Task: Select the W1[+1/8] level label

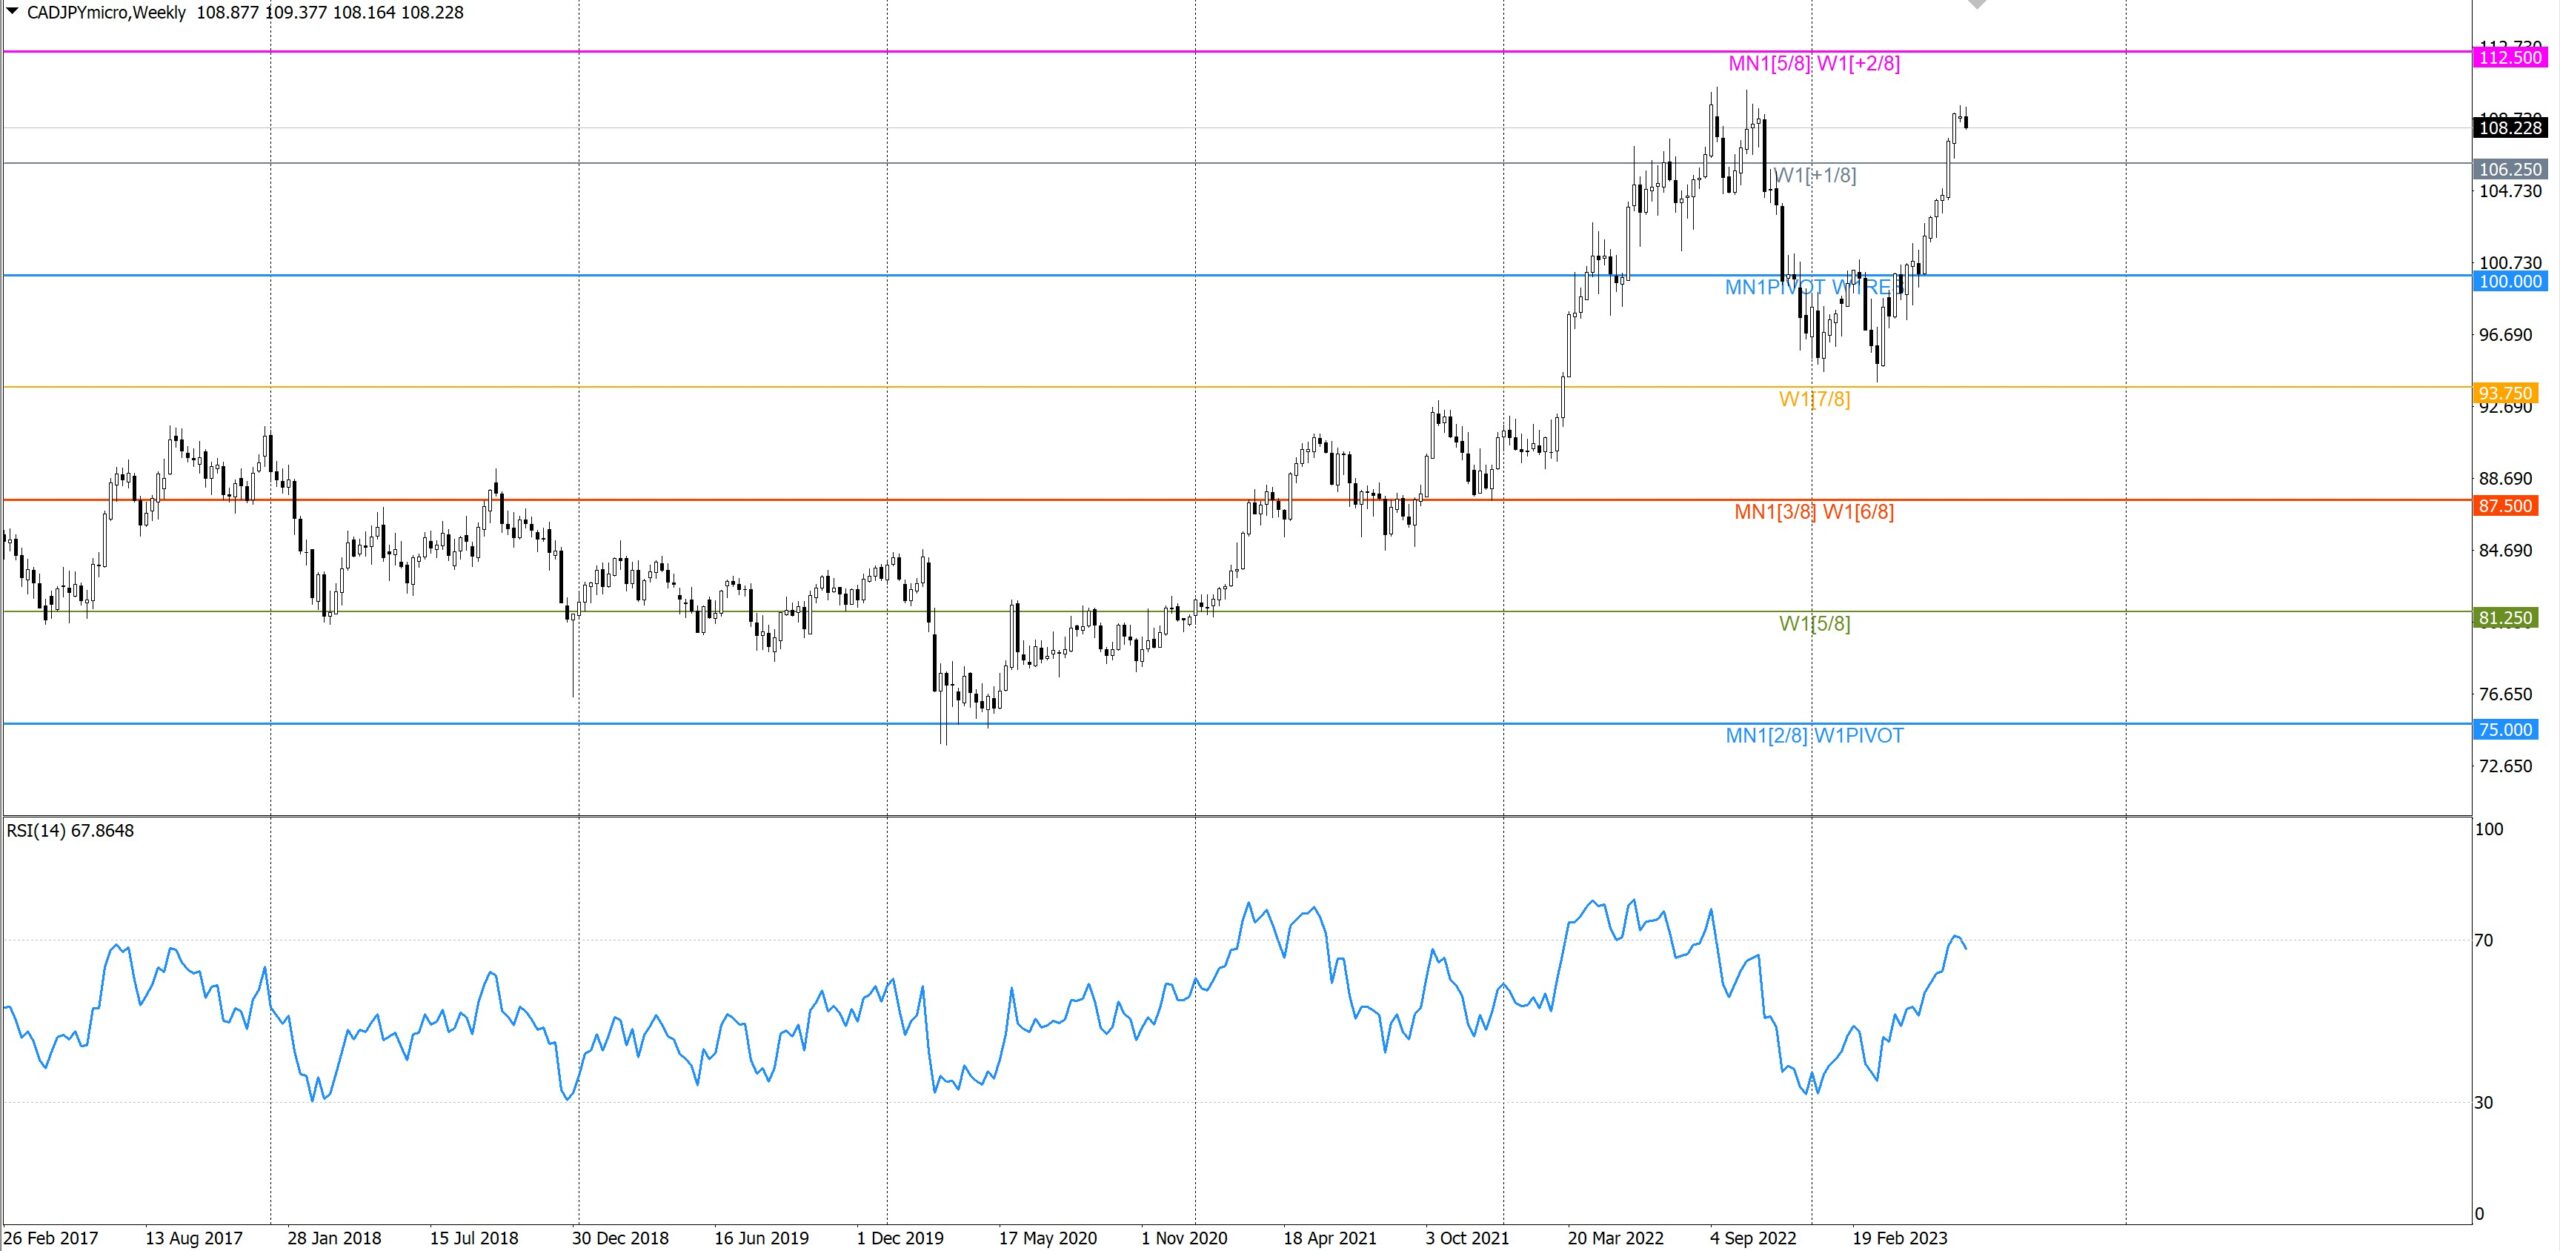Action: coord(1815,176)
